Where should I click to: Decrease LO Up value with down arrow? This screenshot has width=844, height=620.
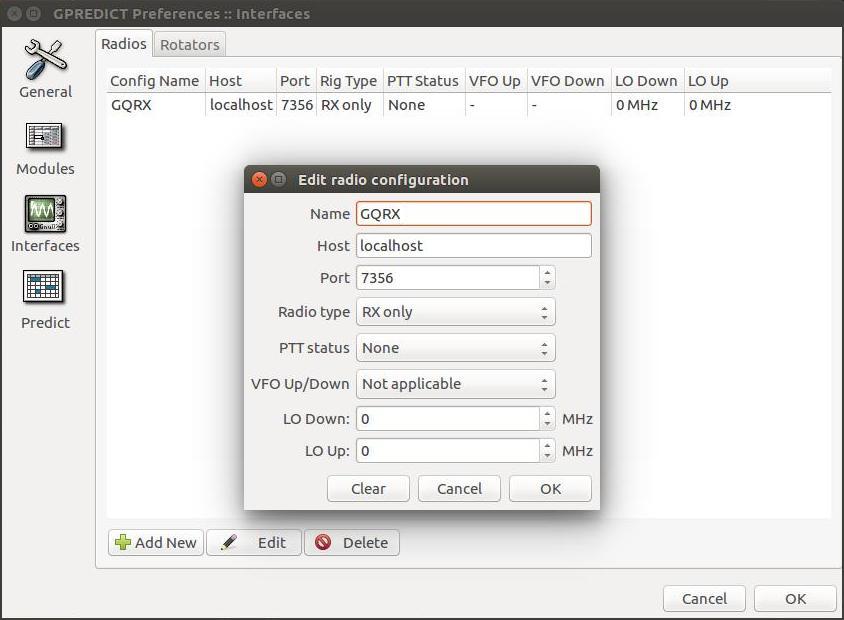[x=547, y=456]
